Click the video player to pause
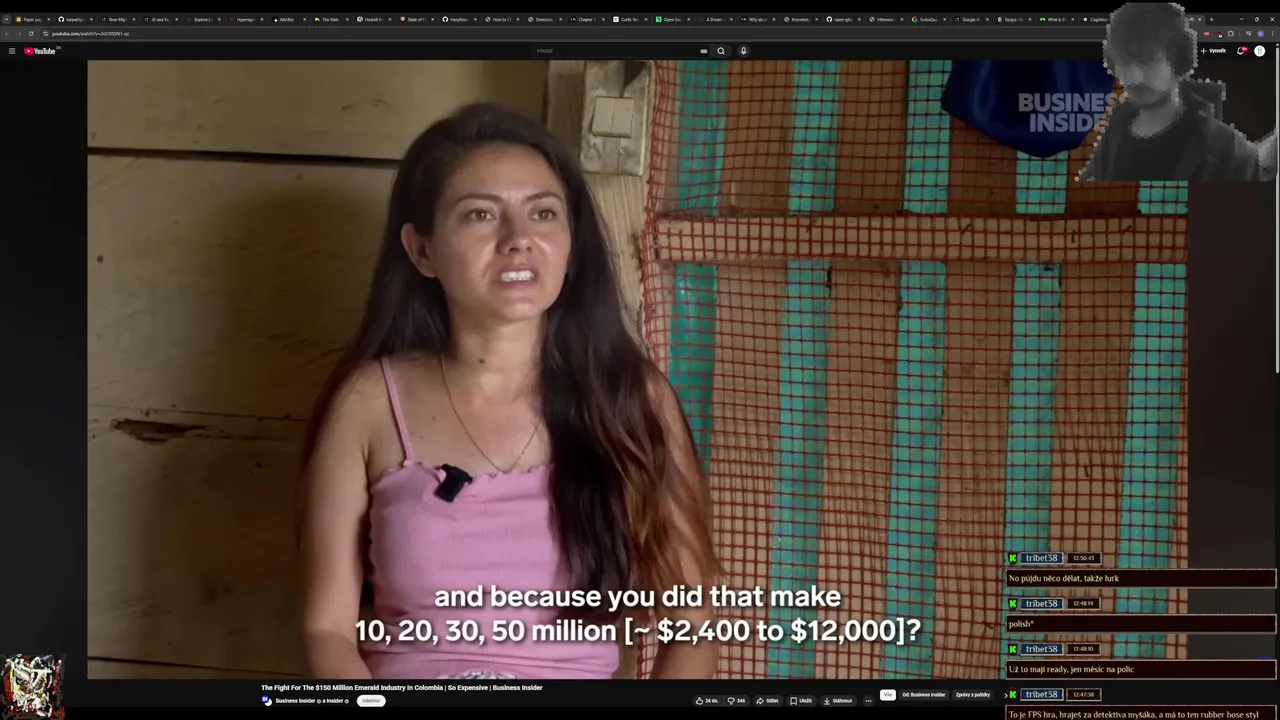1280x720 pixels. pyautogui.click(x=637, y=369)
